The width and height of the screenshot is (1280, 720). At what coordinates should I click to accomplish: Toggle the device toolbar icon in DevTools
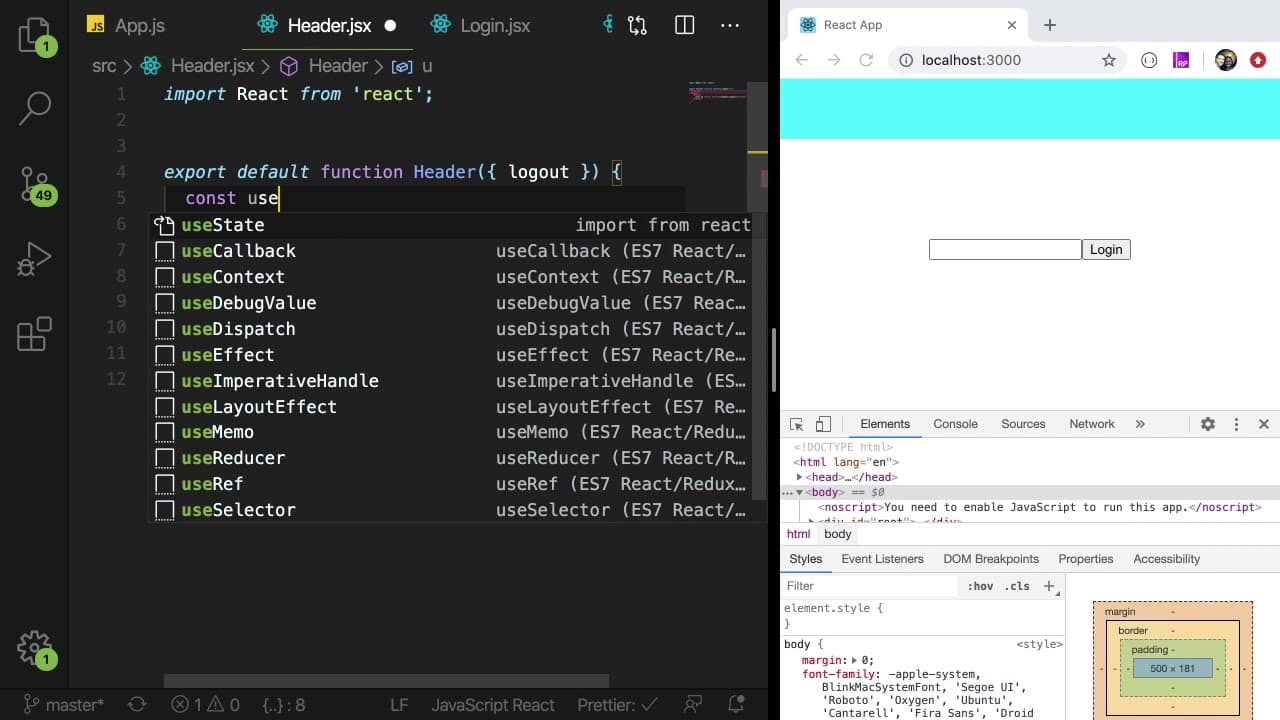[823, 424]
